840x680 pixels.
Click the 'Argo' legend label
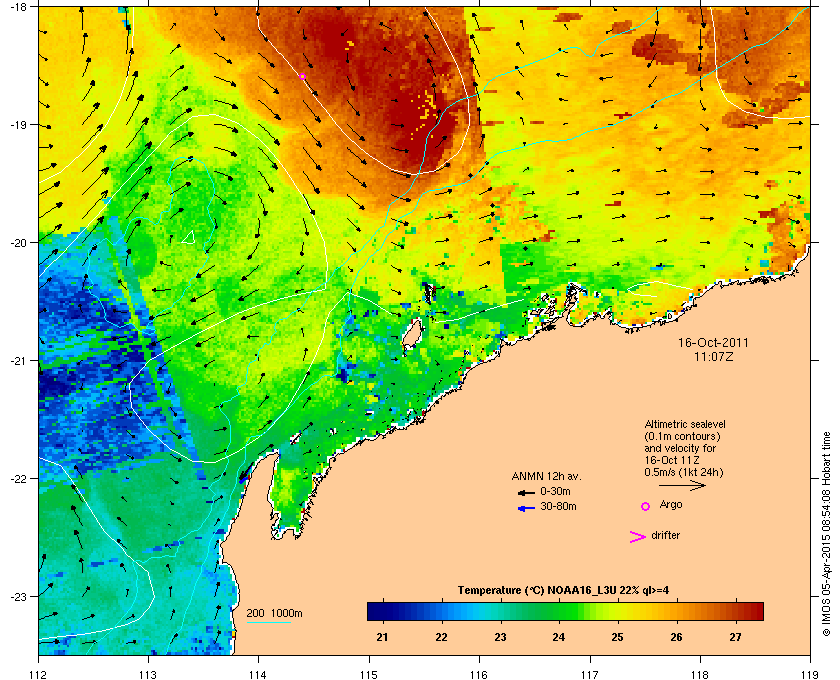pyautogui.click(x=671, y=505)
